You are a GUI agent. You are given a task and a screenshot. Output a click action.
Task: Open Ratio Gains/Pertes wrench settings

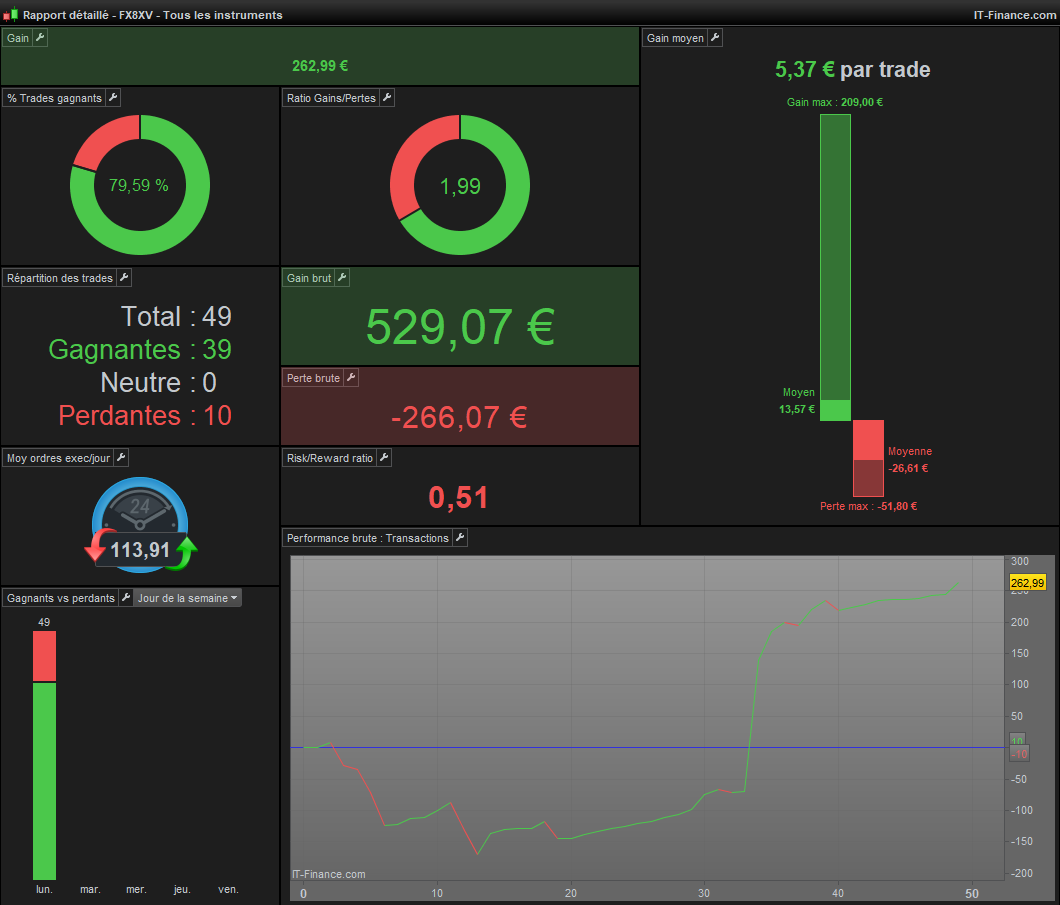click(x=387, y=98)
